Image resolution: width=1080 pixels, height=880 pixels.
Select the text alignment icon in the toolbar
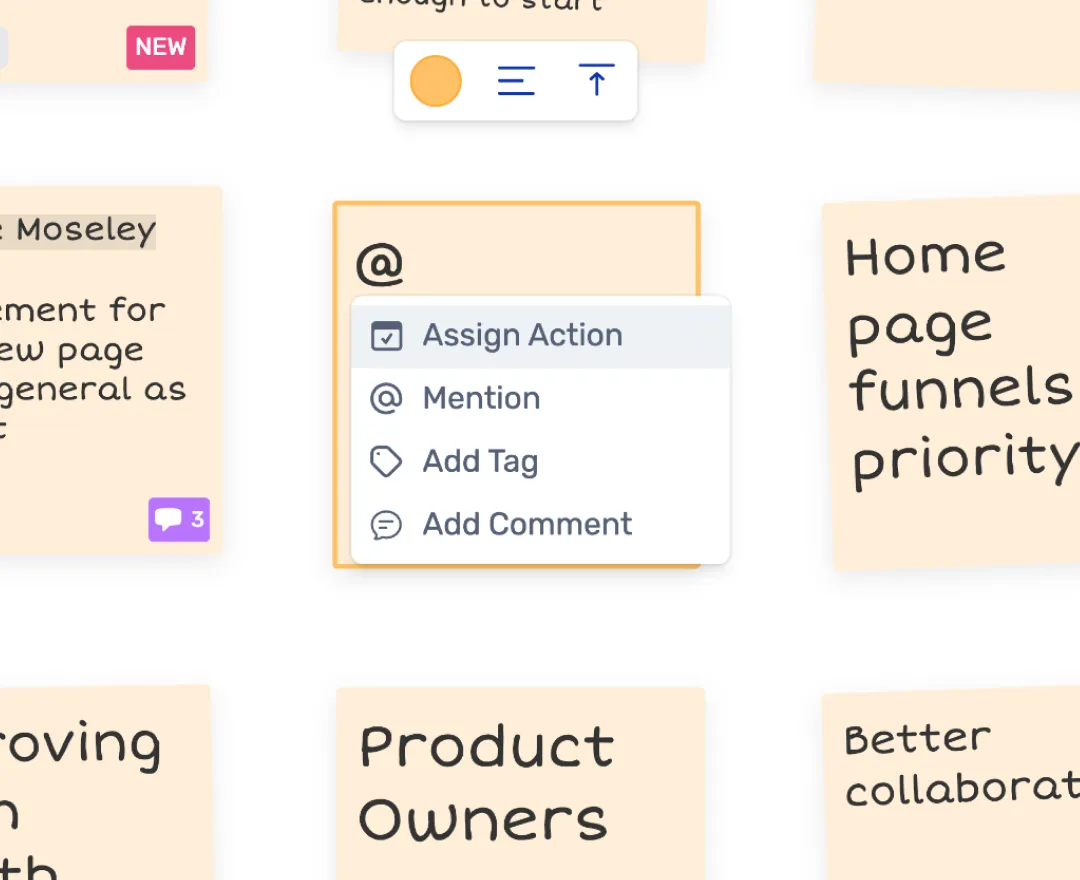click(516, 81)
